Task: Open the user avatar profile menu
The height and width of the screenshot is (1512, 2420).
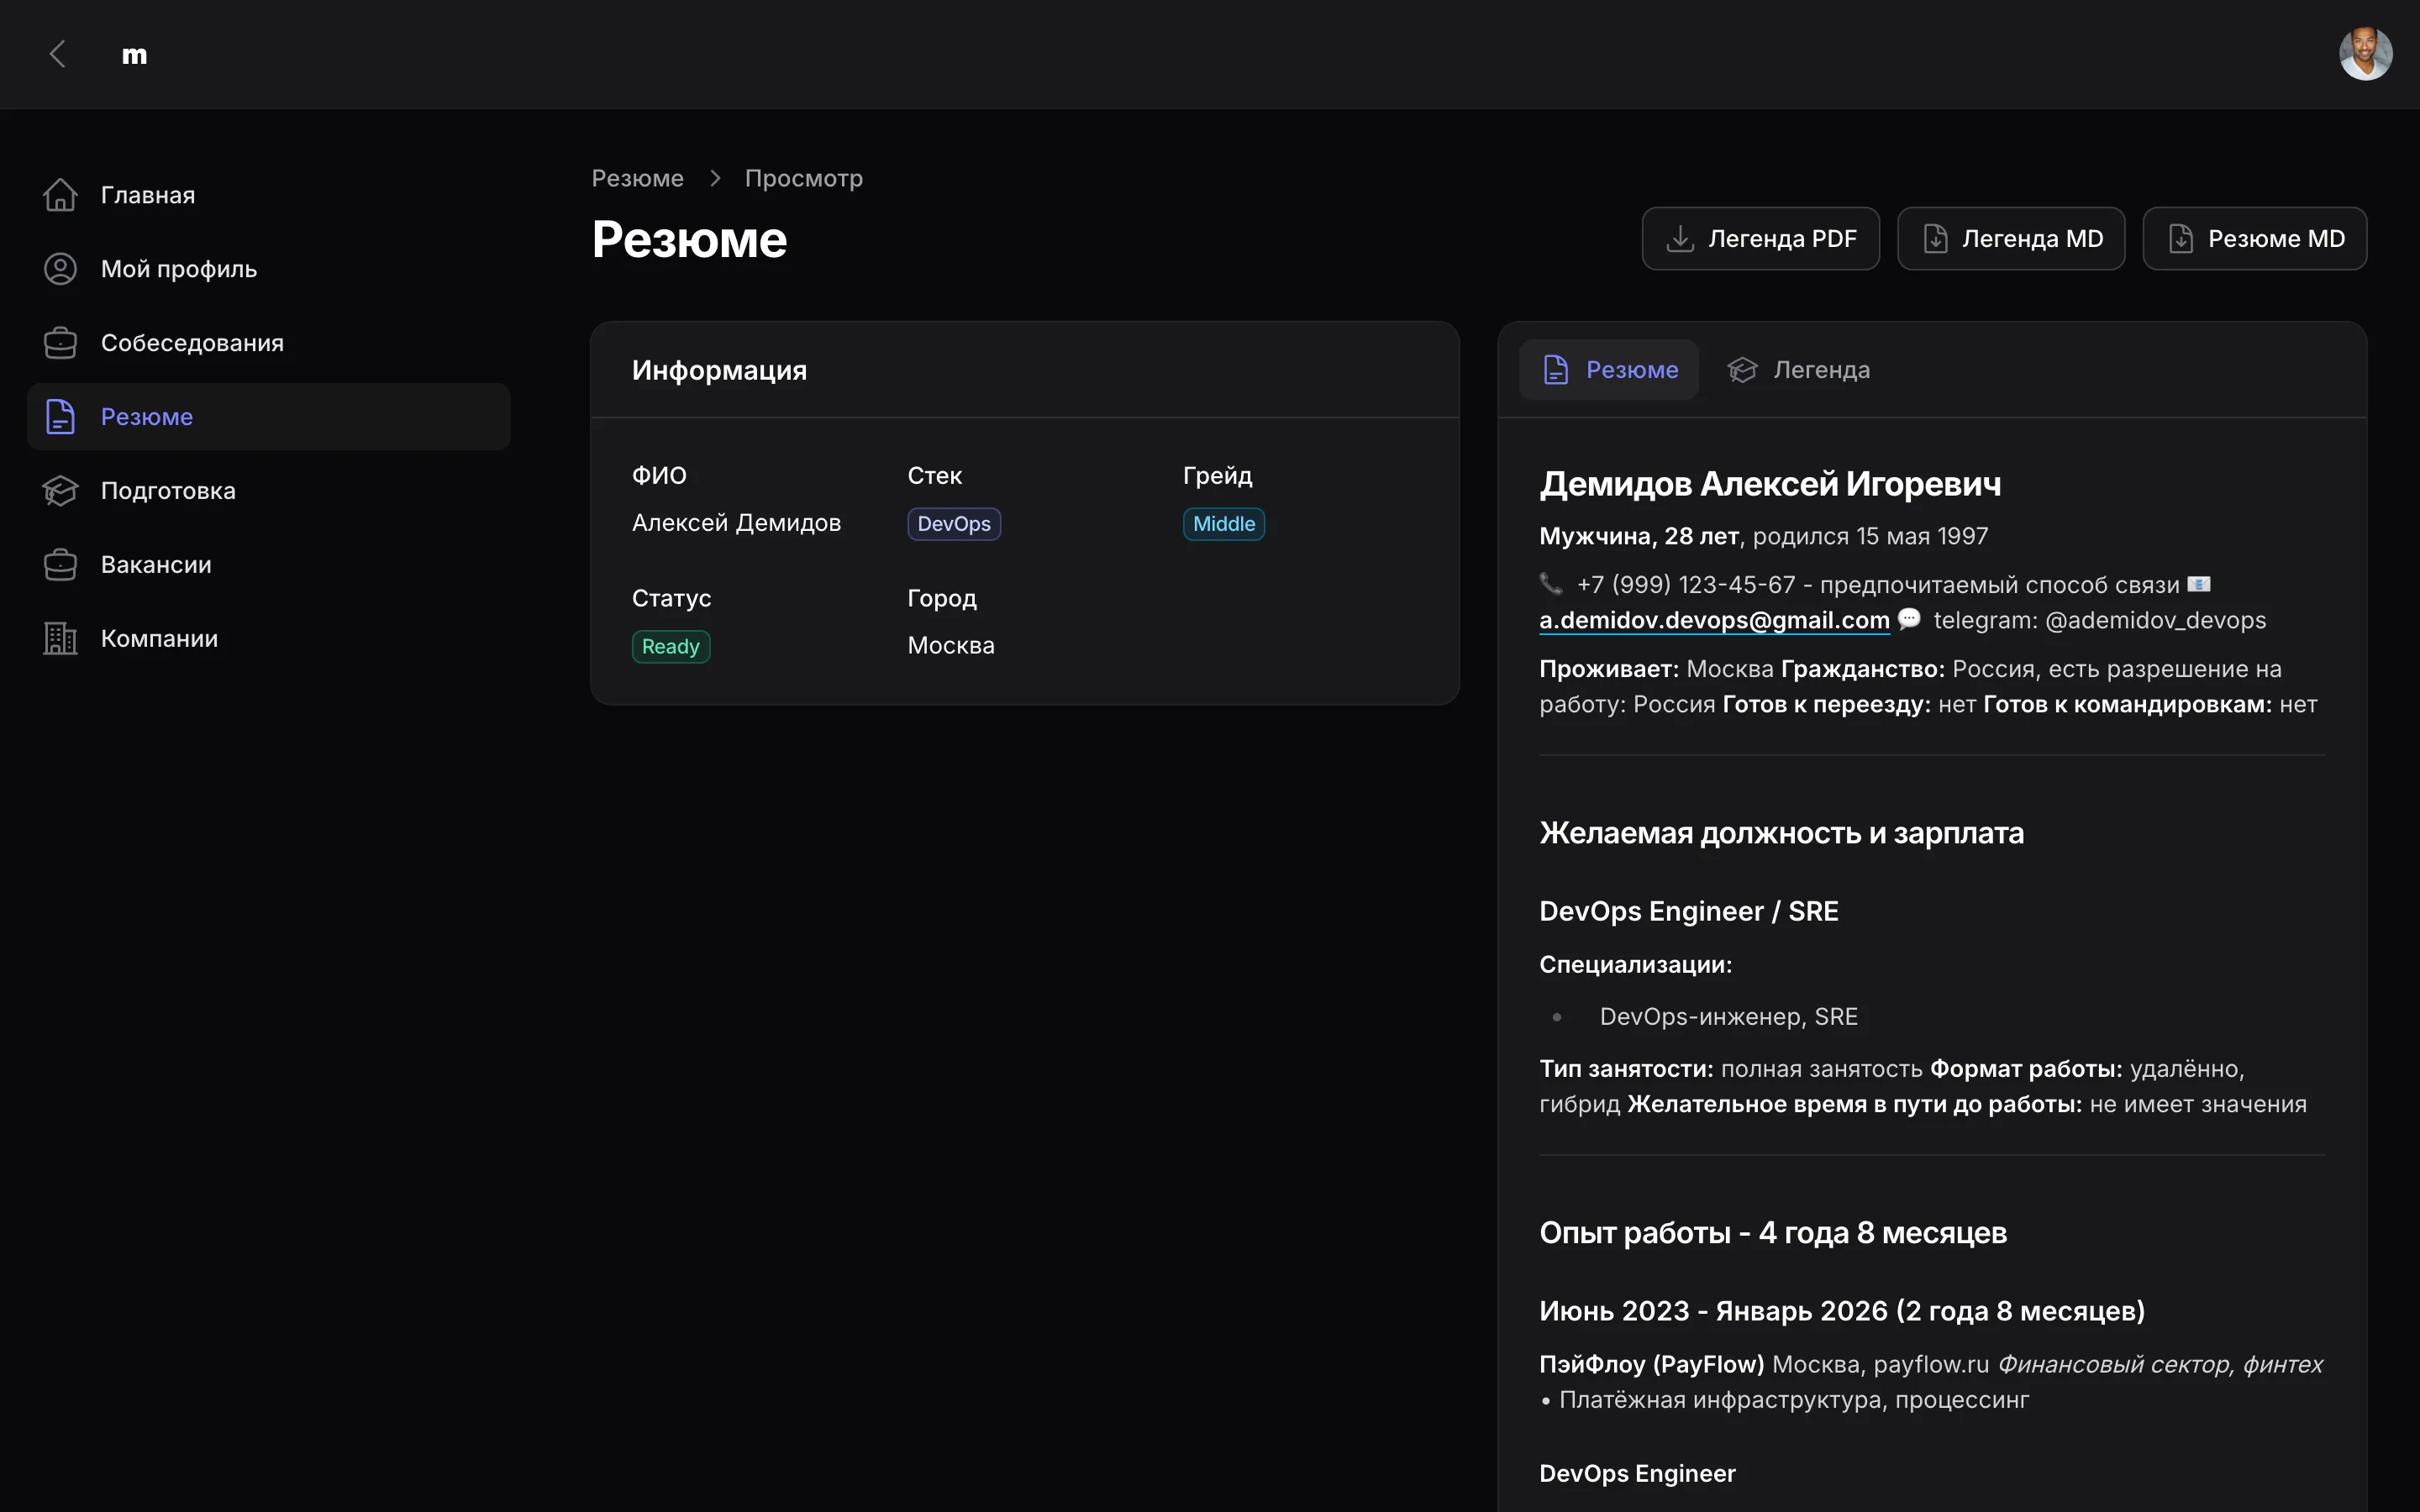Action: pos(2364,54)
